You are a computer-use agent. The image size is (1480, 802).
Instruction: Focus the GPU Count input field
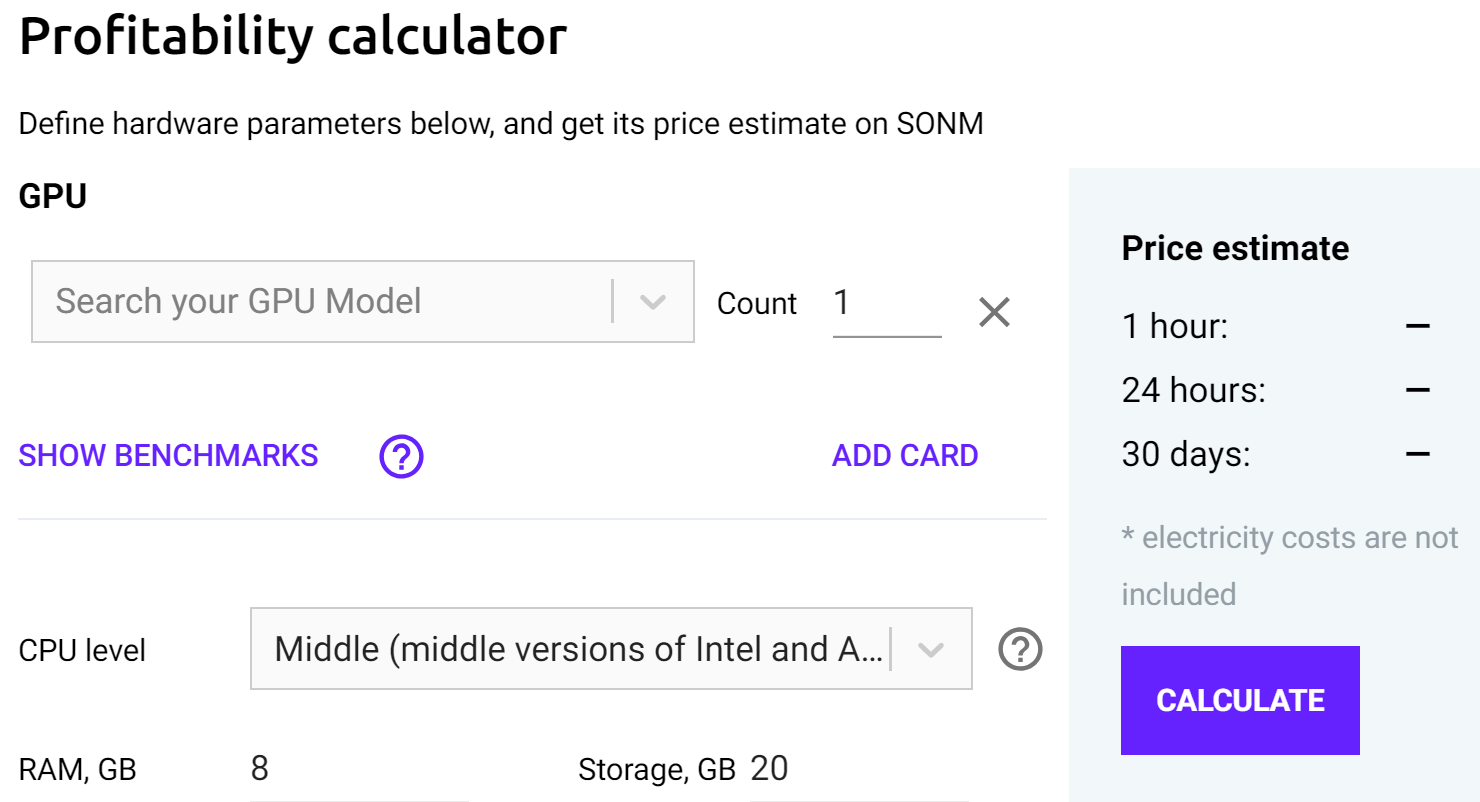pyautogui.click(x=886, y=304)
